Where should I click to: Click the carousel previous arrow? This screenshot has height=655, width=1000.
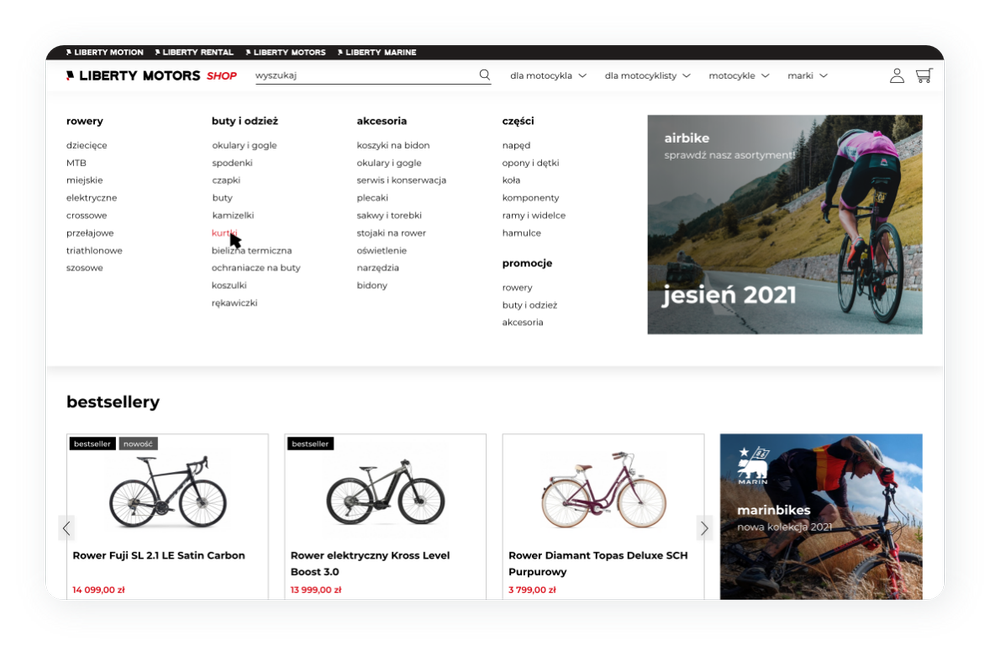[x=67, y=528]
